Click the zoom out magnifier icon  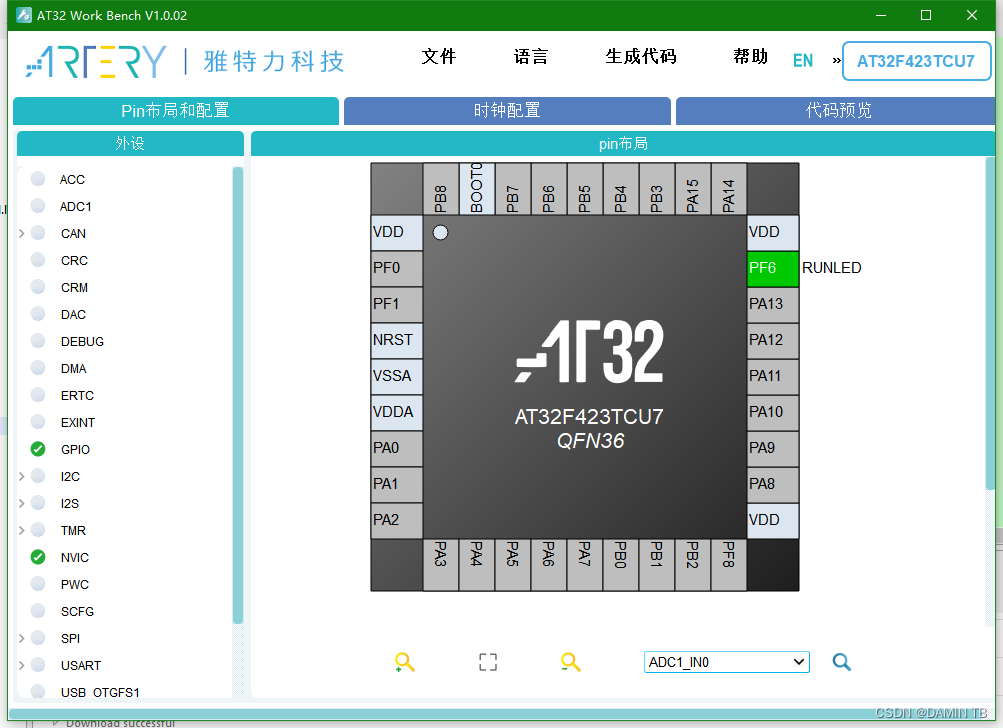click(x=570, y=662)
